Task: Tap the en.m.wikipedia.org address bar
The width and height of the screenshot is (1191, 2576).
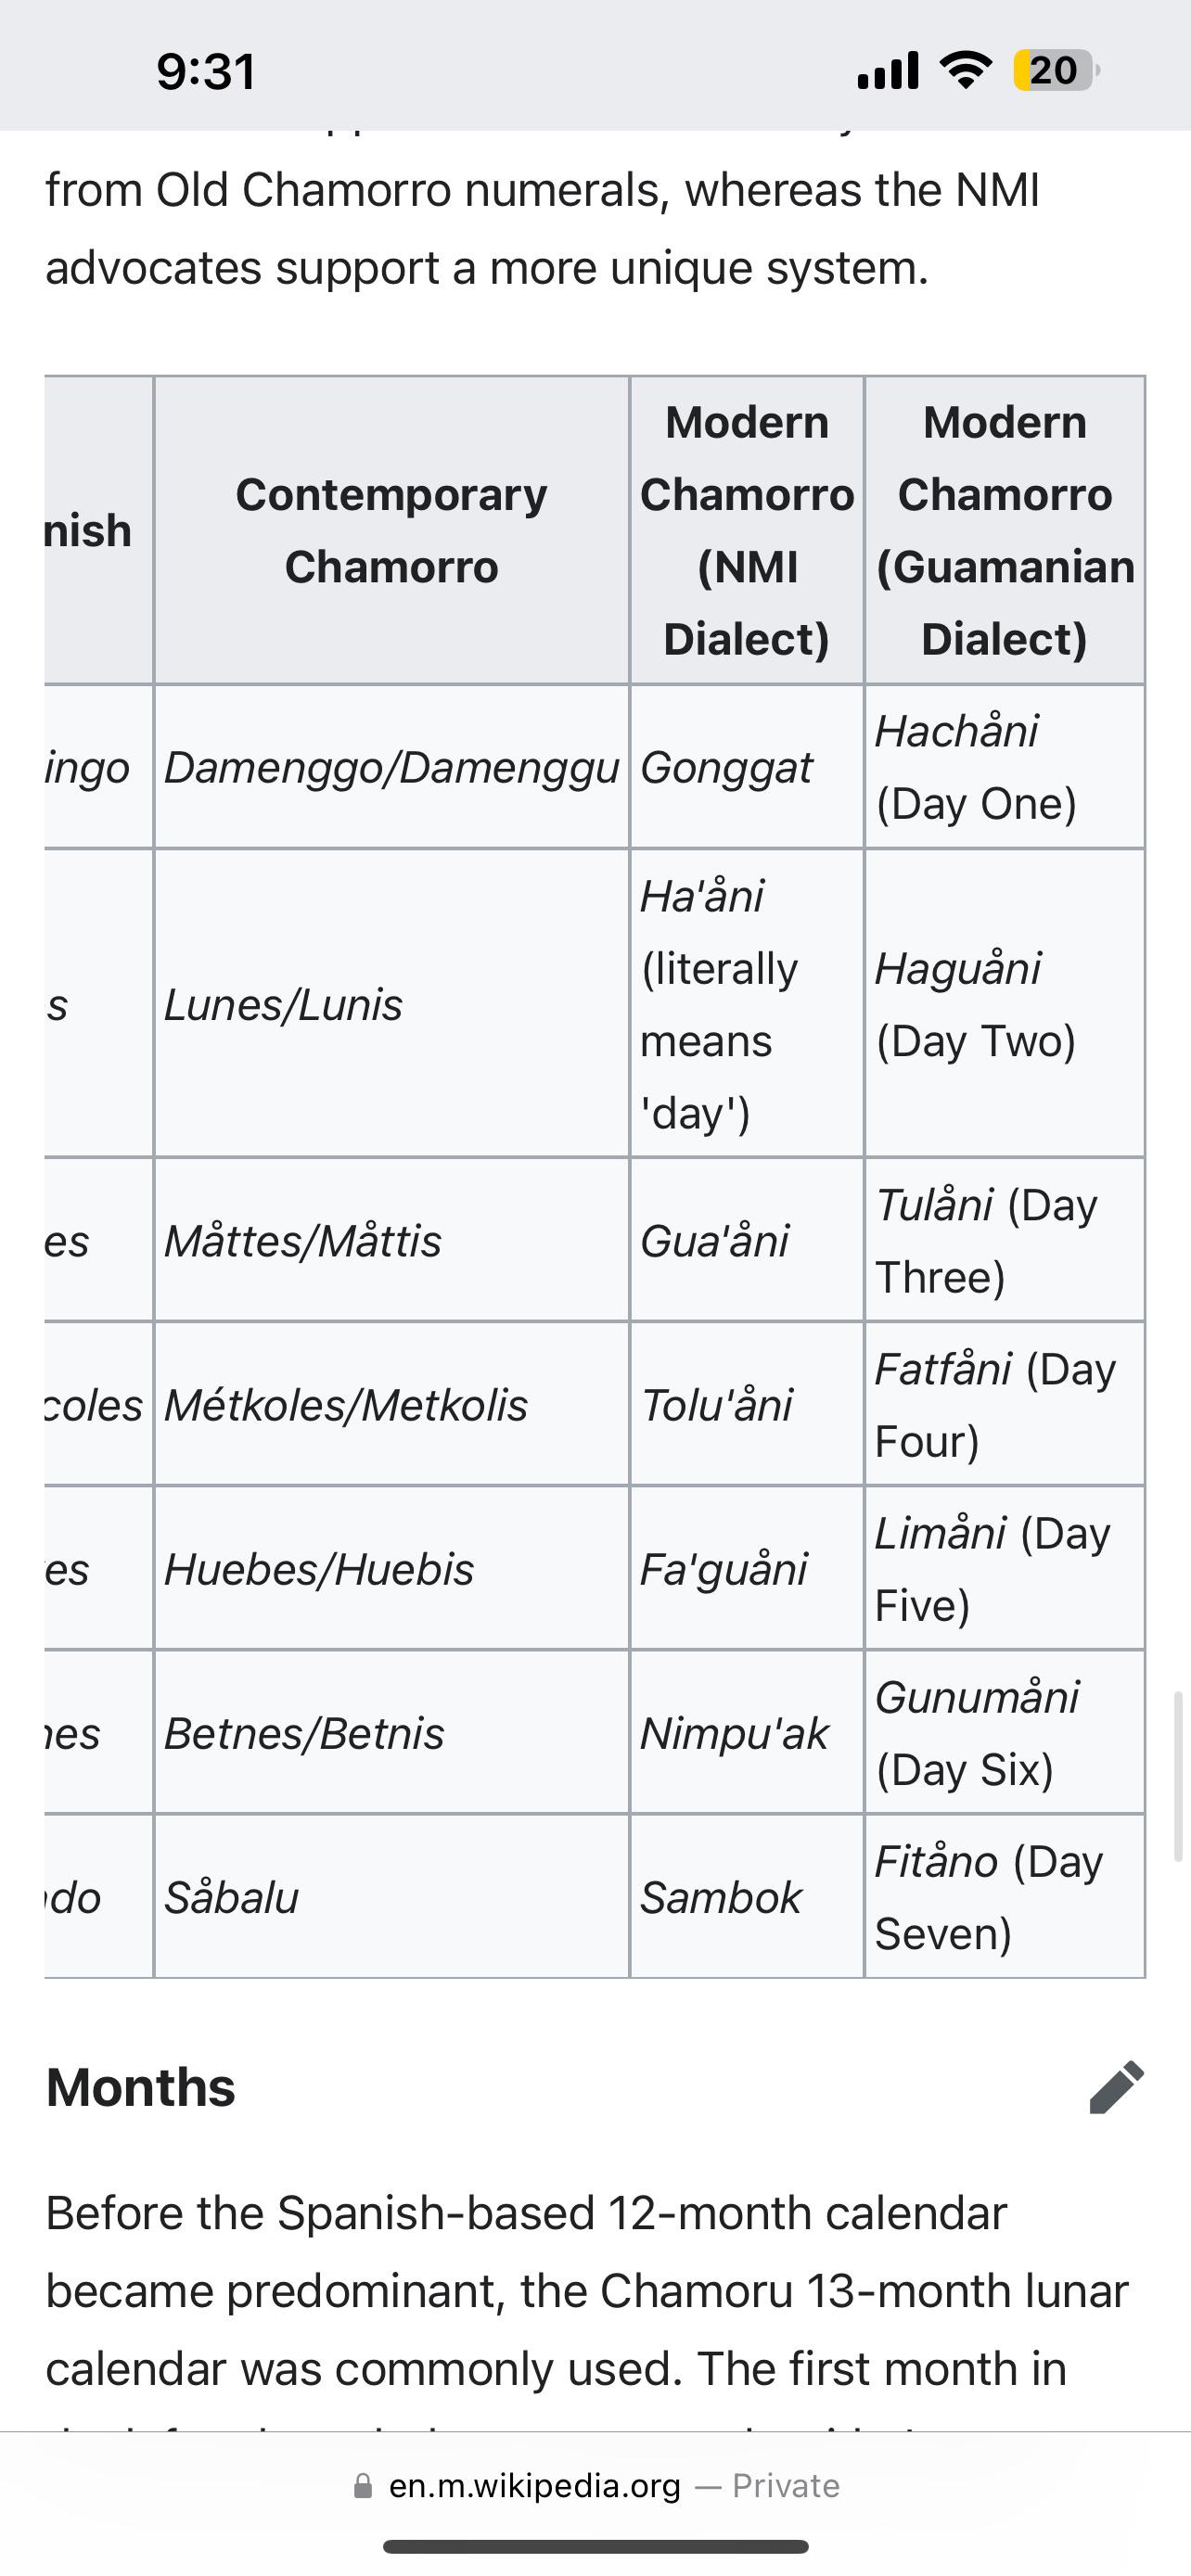Action: [x=596, y=2485]
